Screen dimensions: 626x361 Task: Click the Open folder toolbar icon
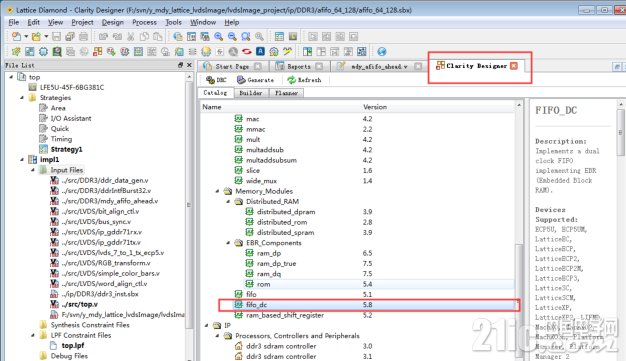click(x=36, y=37)
